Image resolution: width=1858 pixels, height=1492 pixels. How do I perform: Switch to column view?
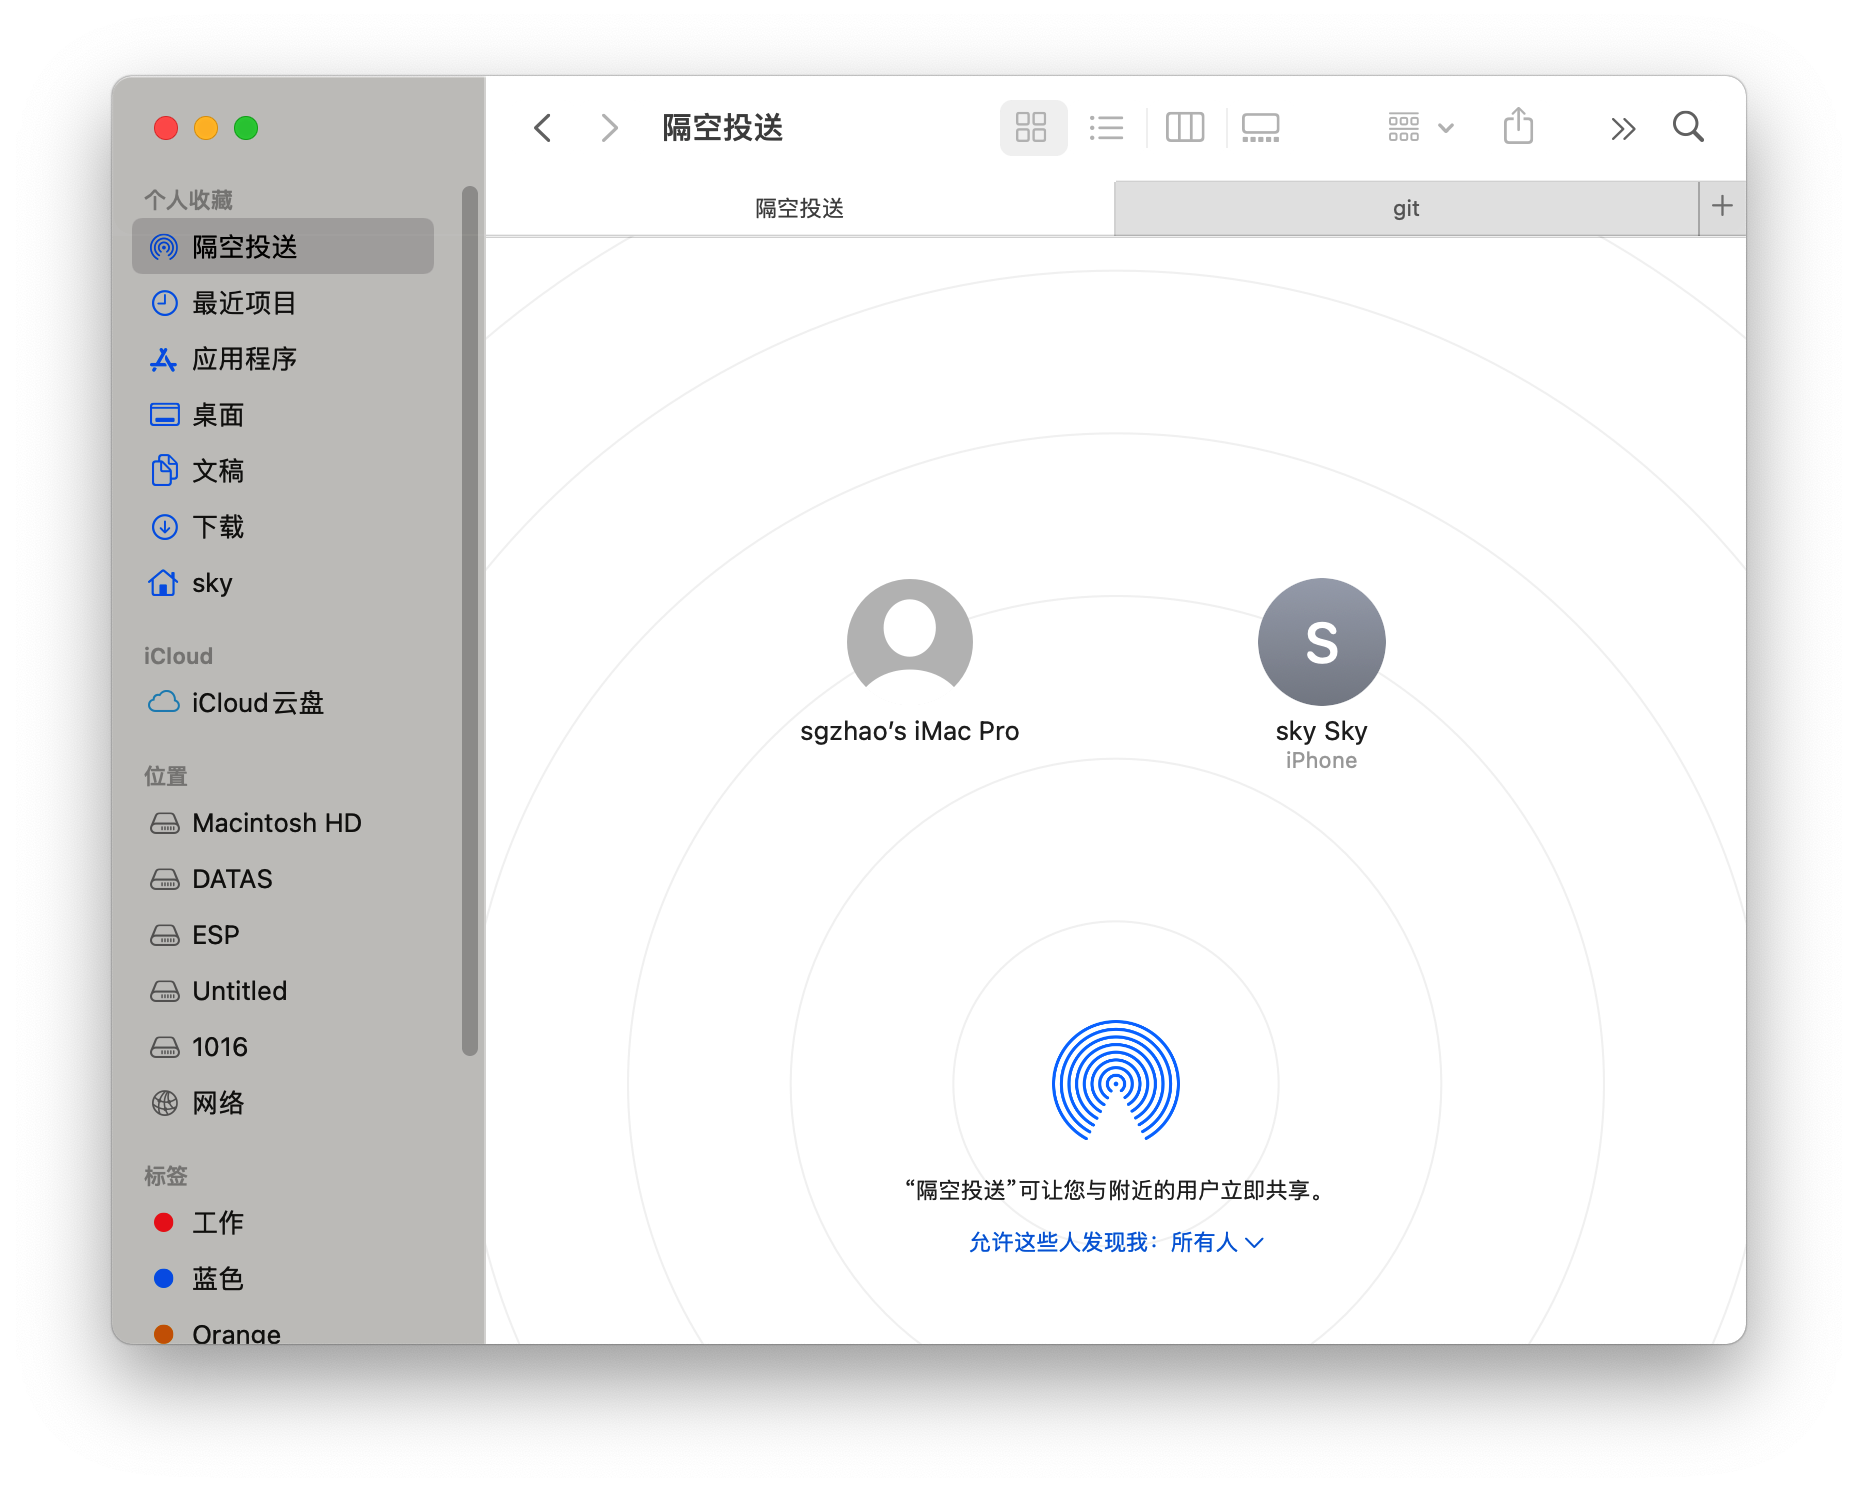[x=1185, y=127]
